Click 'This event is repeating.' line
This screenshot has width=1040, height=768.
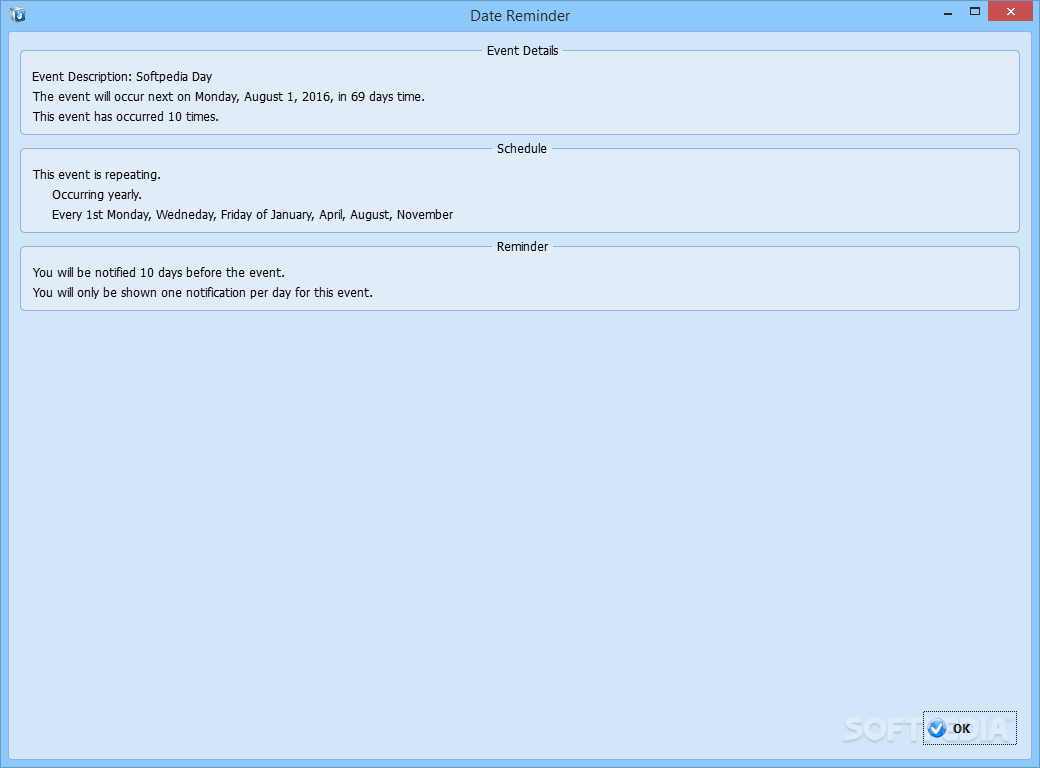pyautogui.click(x=97, y=175)
